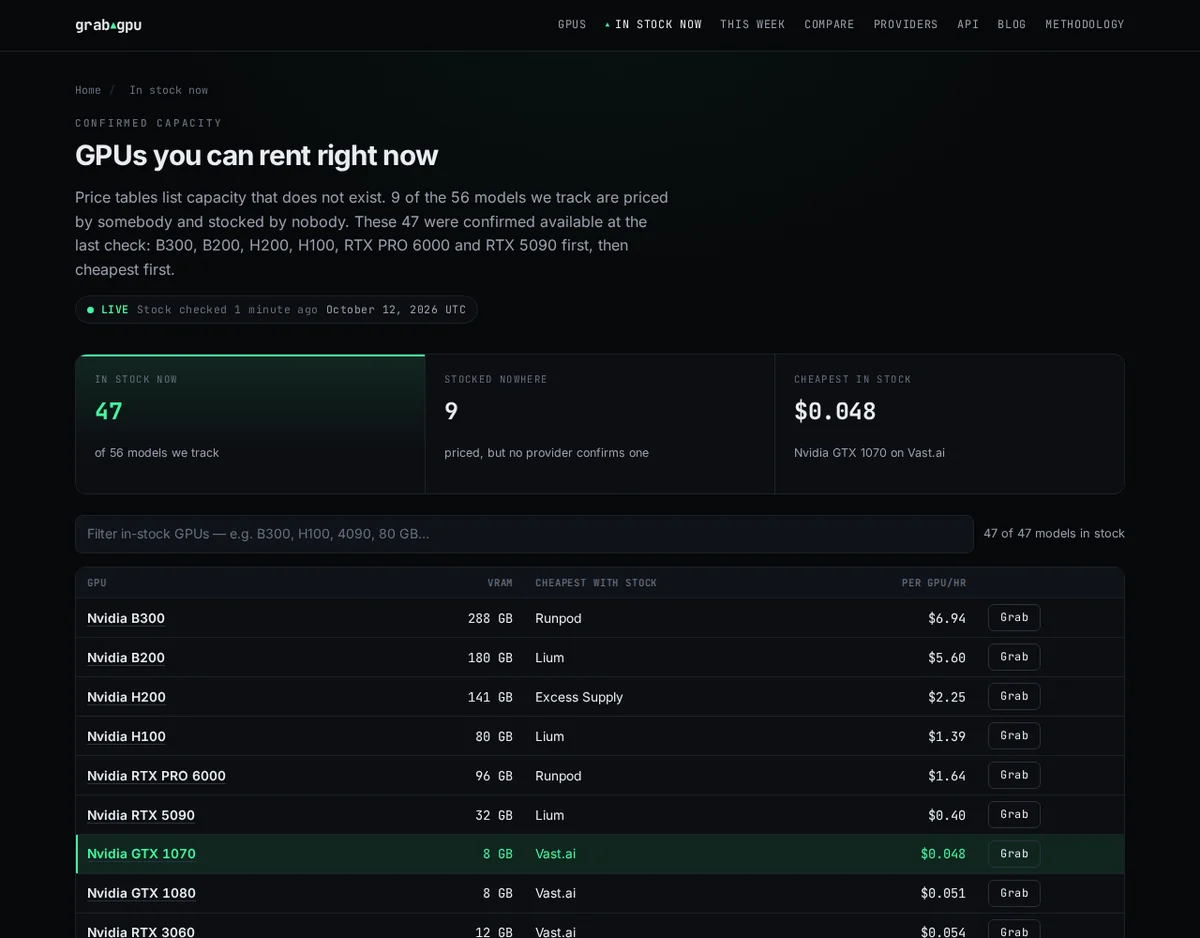Open the Nvidia GTX 1080 link
1200x938 pixels.
[141, 893]
